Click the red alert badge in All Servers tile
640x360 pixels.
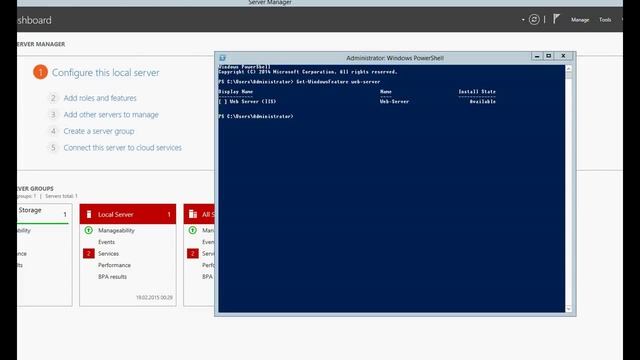[193, 253]
